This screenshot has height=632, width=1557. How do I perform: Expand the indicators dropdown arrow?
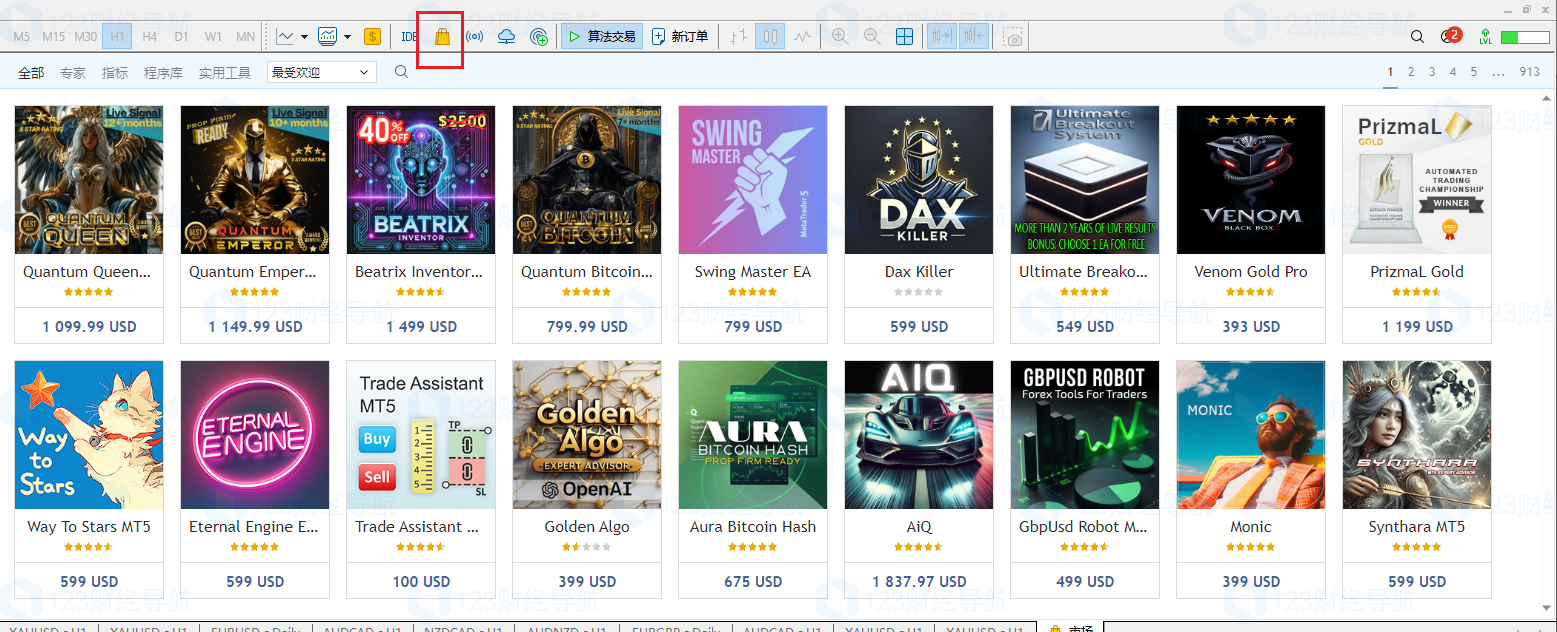[347, 37]
